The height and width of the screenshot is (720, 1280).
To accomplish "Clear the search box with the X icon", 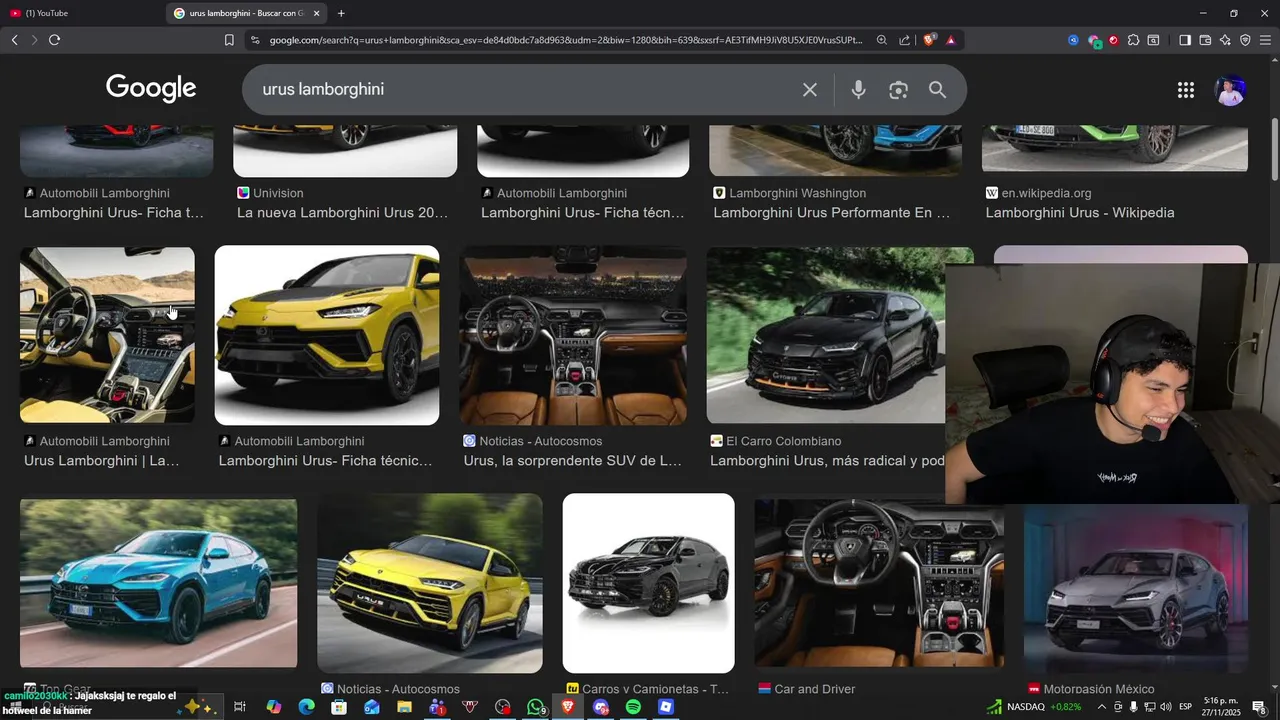I will (x=810, y=90).
